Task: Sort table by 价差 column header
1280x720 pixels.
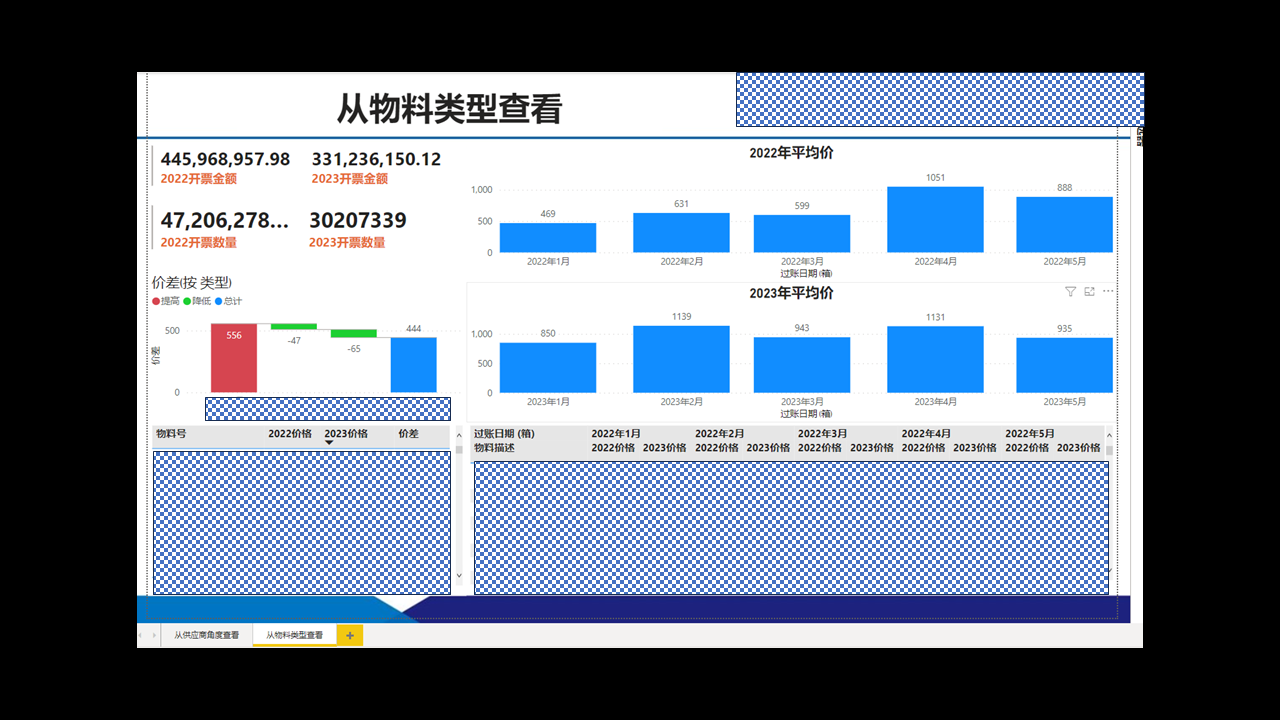Action: 408,434
